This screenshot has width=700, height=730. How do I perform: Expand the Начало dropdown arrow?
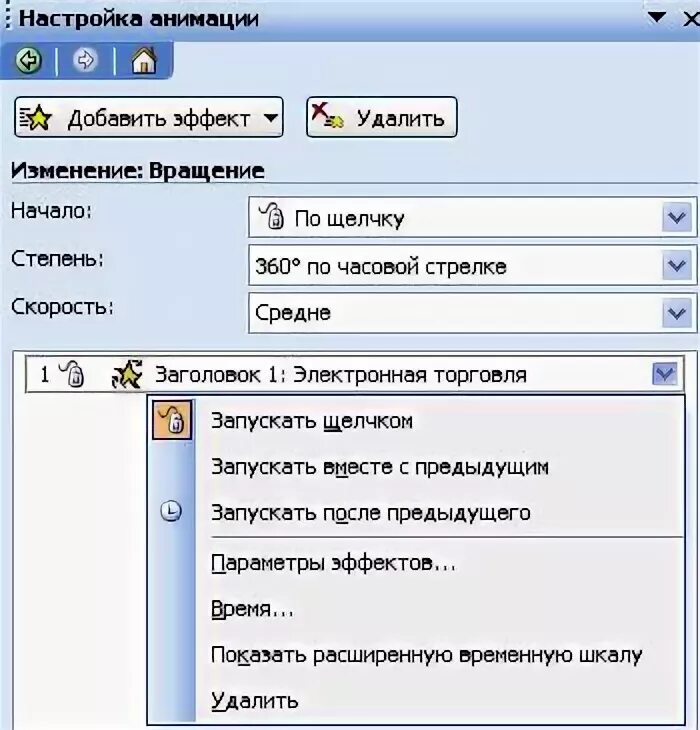[x=676, y=217]
